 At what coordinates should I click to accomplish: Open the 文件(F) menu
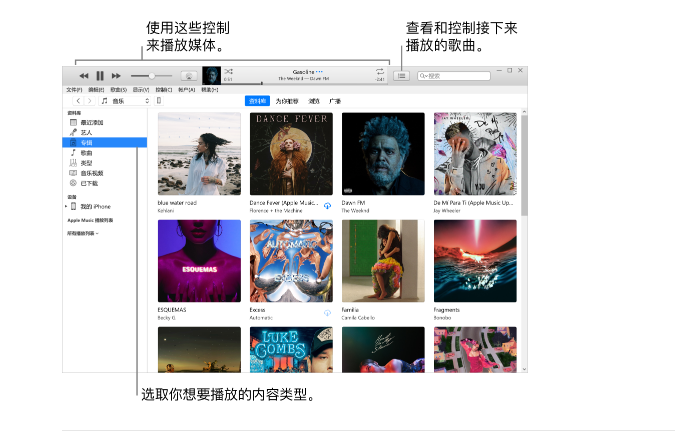(74, 90)
